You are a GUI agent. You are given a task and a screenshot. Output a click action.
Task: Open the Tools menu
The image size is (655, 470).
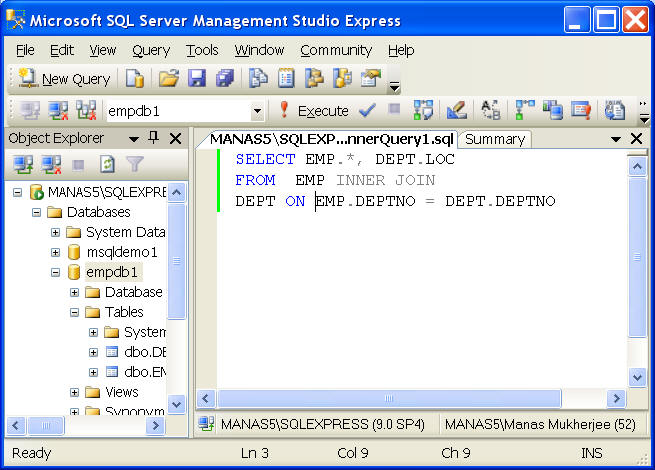(x=202, y=51)
